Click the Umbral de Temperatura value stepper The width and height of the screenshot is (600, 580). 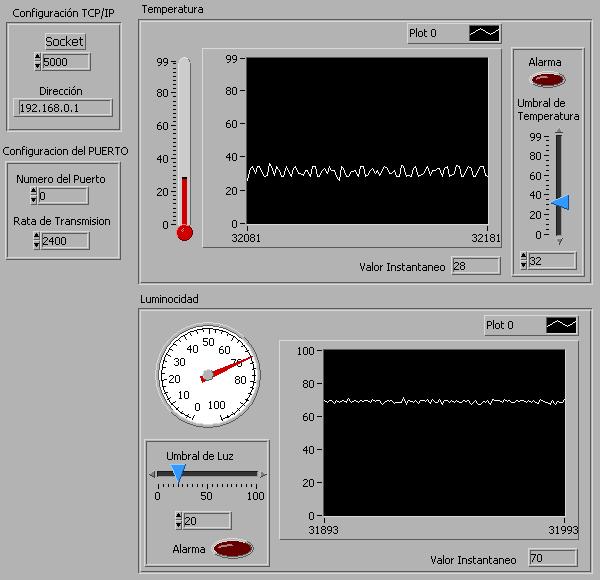[x=525, y=261]
